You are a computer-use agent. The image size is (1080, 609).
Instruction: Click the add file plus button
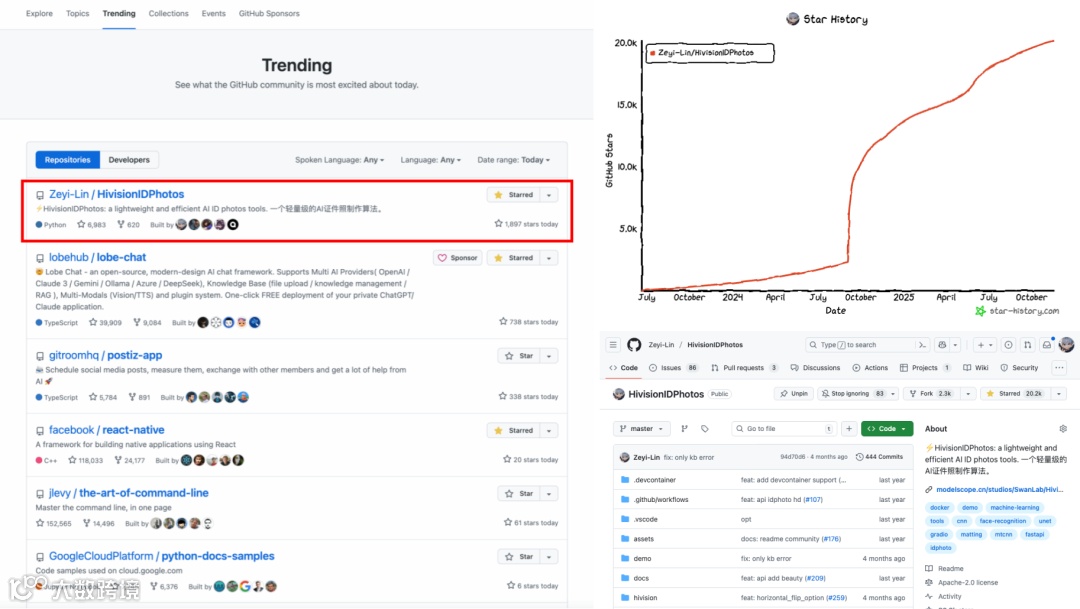[849, 429]
